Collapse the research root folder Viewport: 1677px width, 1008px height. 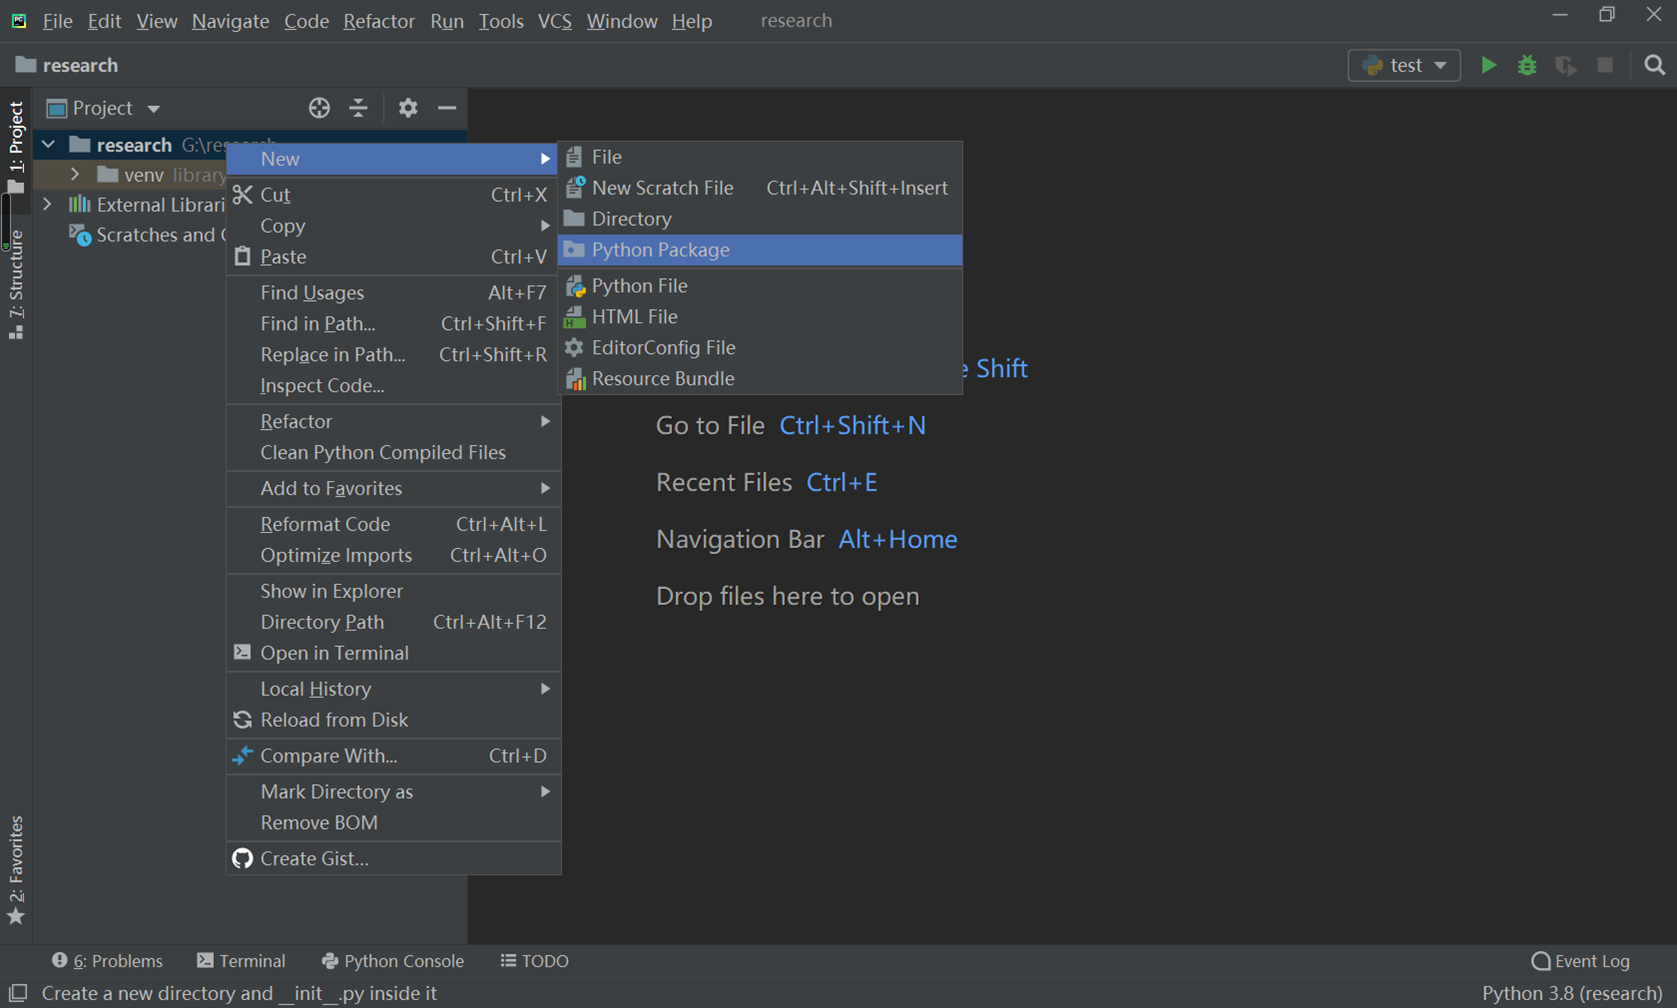[x=48, y=145]
